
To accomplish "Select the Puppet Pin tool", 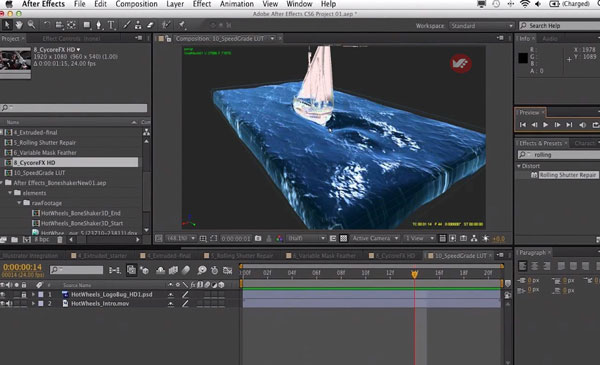I will [x=182, y=25].
